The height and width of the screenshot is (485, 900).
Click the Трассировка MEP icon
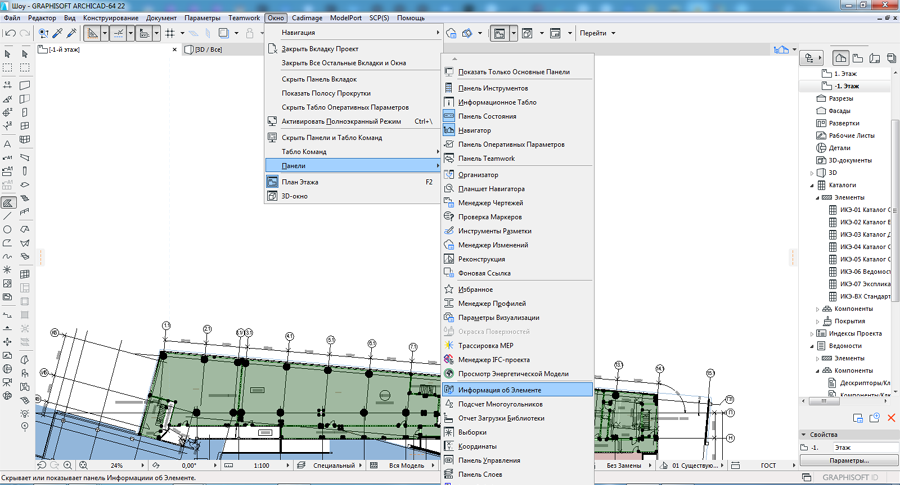tap(449, 346)
